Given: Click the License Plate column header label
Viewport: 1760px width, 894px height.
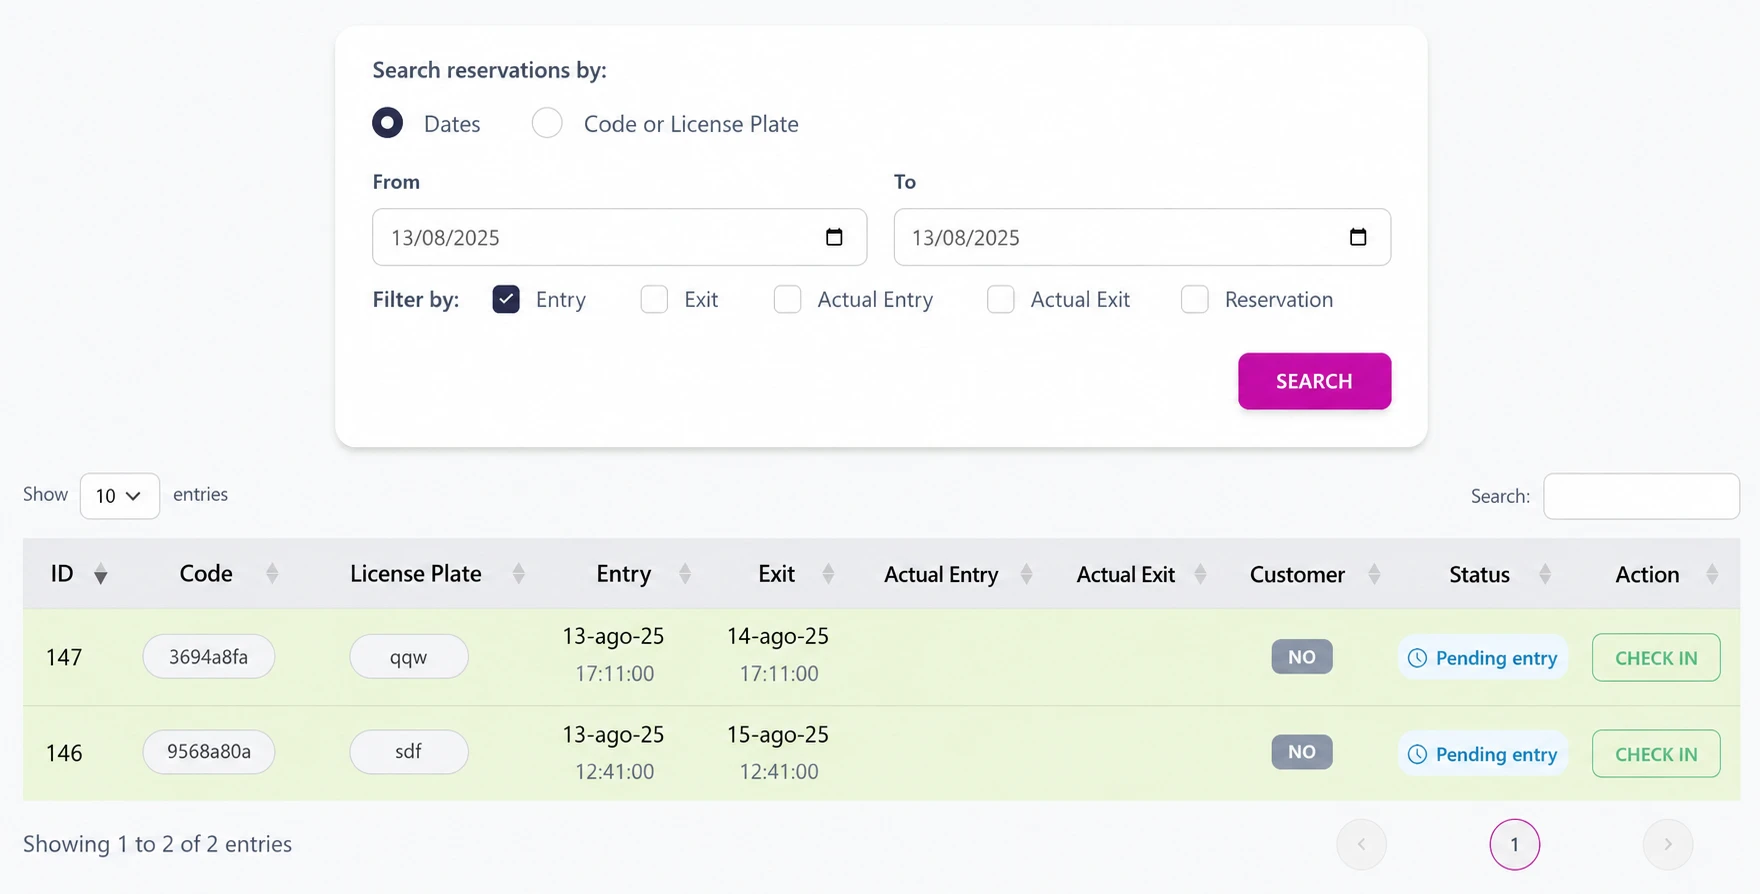Looking at the screenshot, I should pos(416,574).
